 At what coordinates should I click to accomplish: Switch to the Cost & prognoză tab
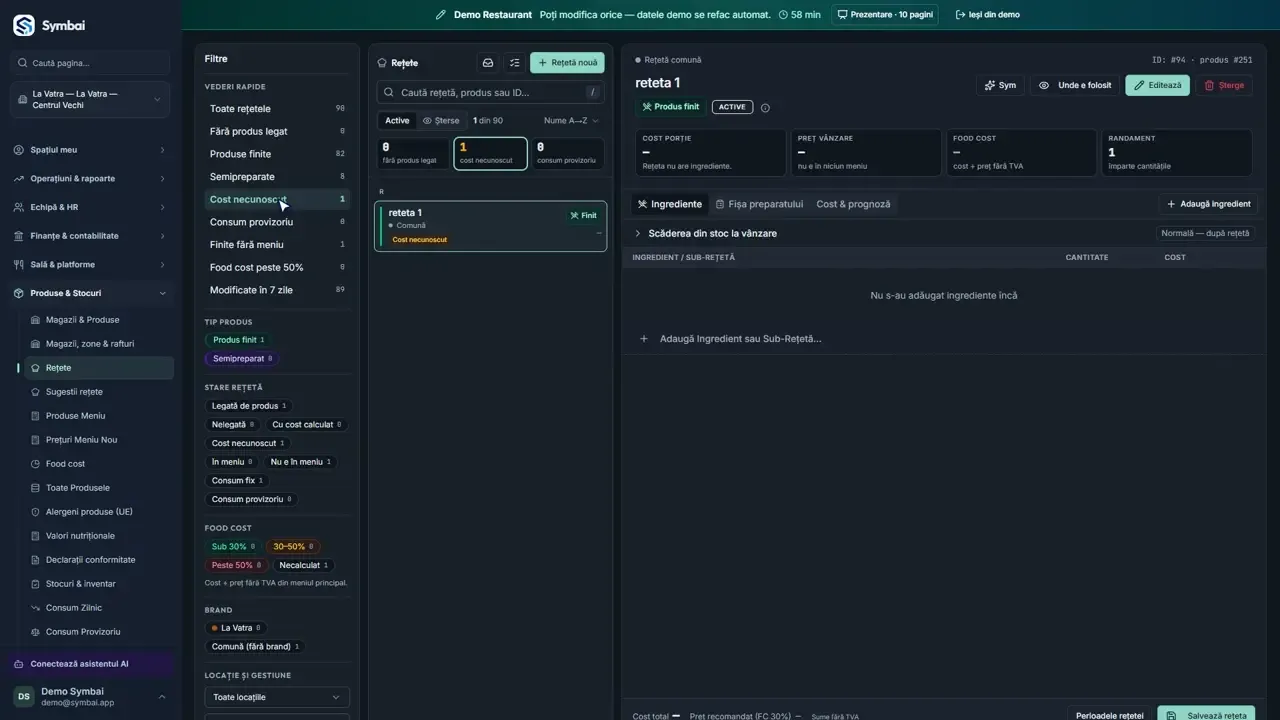(853, 204)
